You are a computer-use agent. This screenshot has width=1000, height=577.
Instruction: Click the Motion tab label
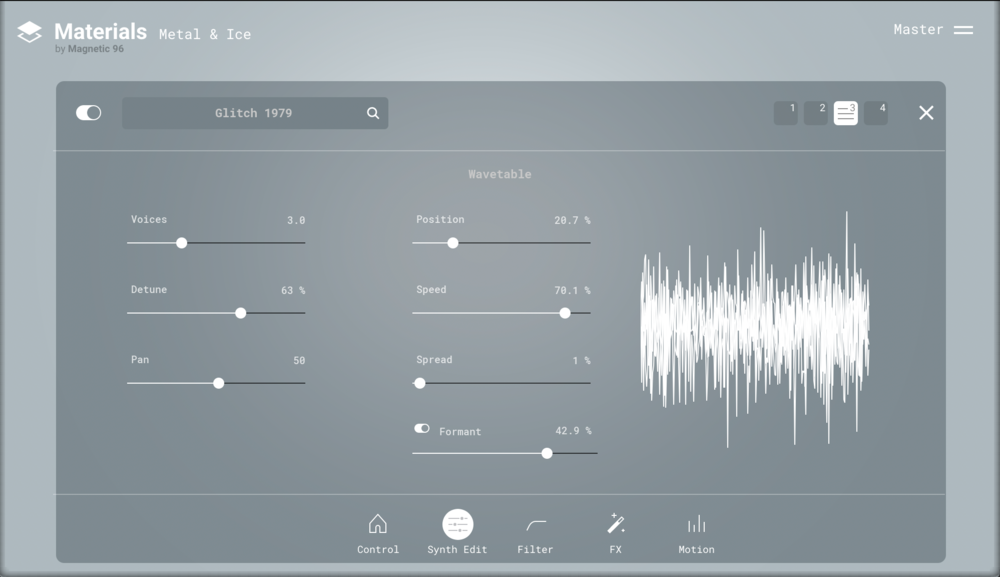pos(696,550)
